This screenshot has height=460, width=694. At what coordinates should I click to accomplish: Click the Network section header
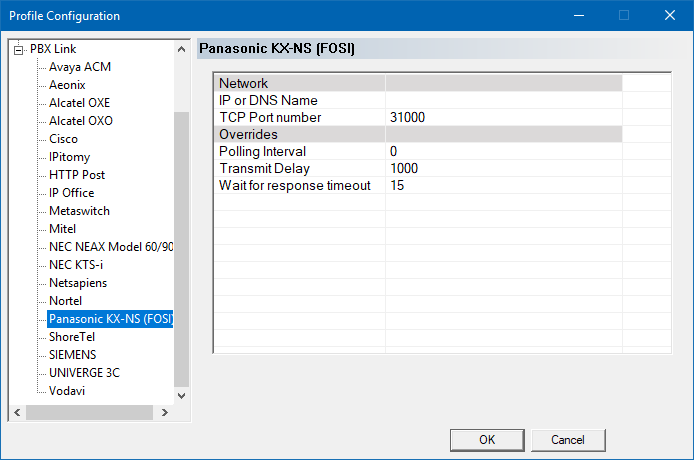tap(418, 83)
